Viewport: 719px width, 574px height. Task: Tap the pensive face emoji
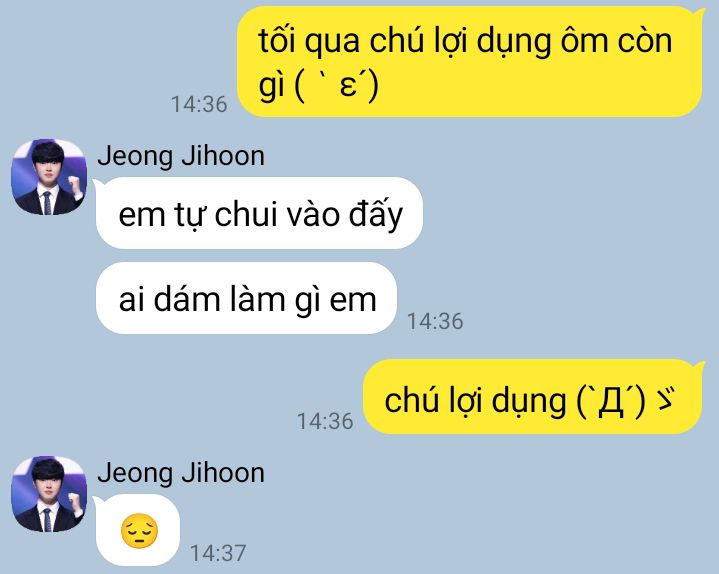pyautogui.click(x=139, y=531)
